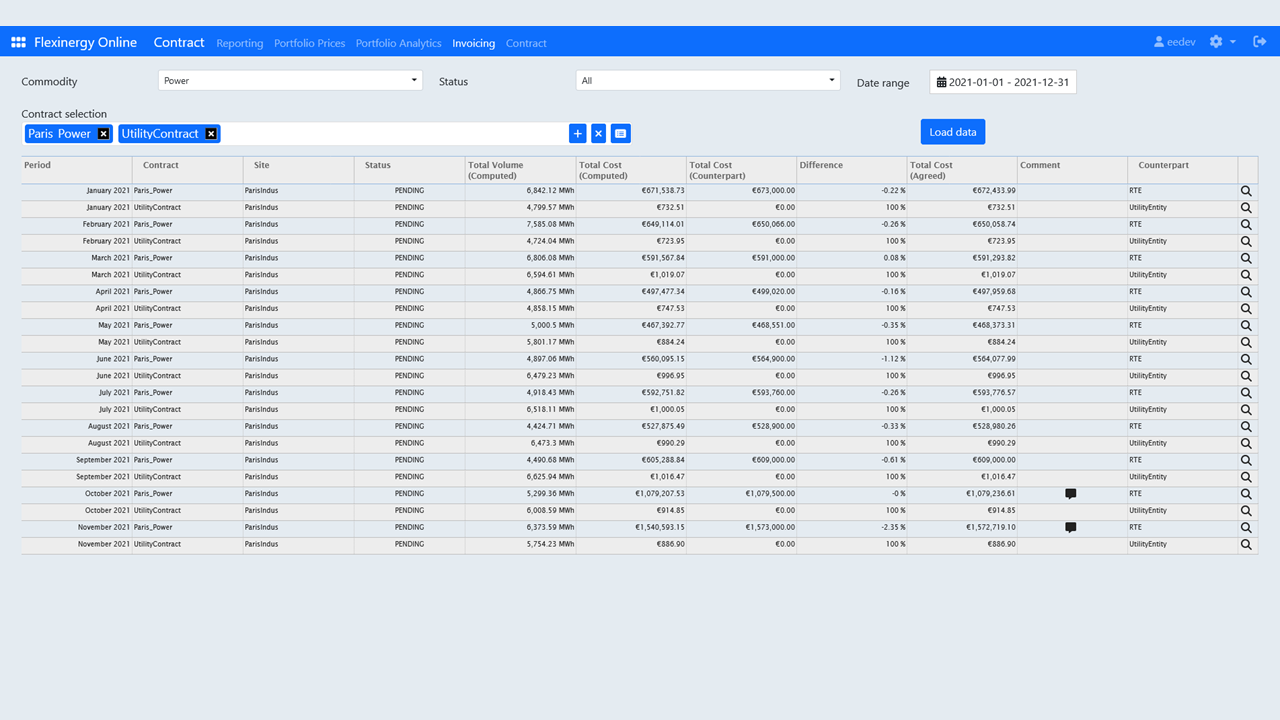This screenshot has height=720, width=1280.
Task: Open the Portfolio Analytics tab
Action: pyautogui.click(x=399, y=43)
